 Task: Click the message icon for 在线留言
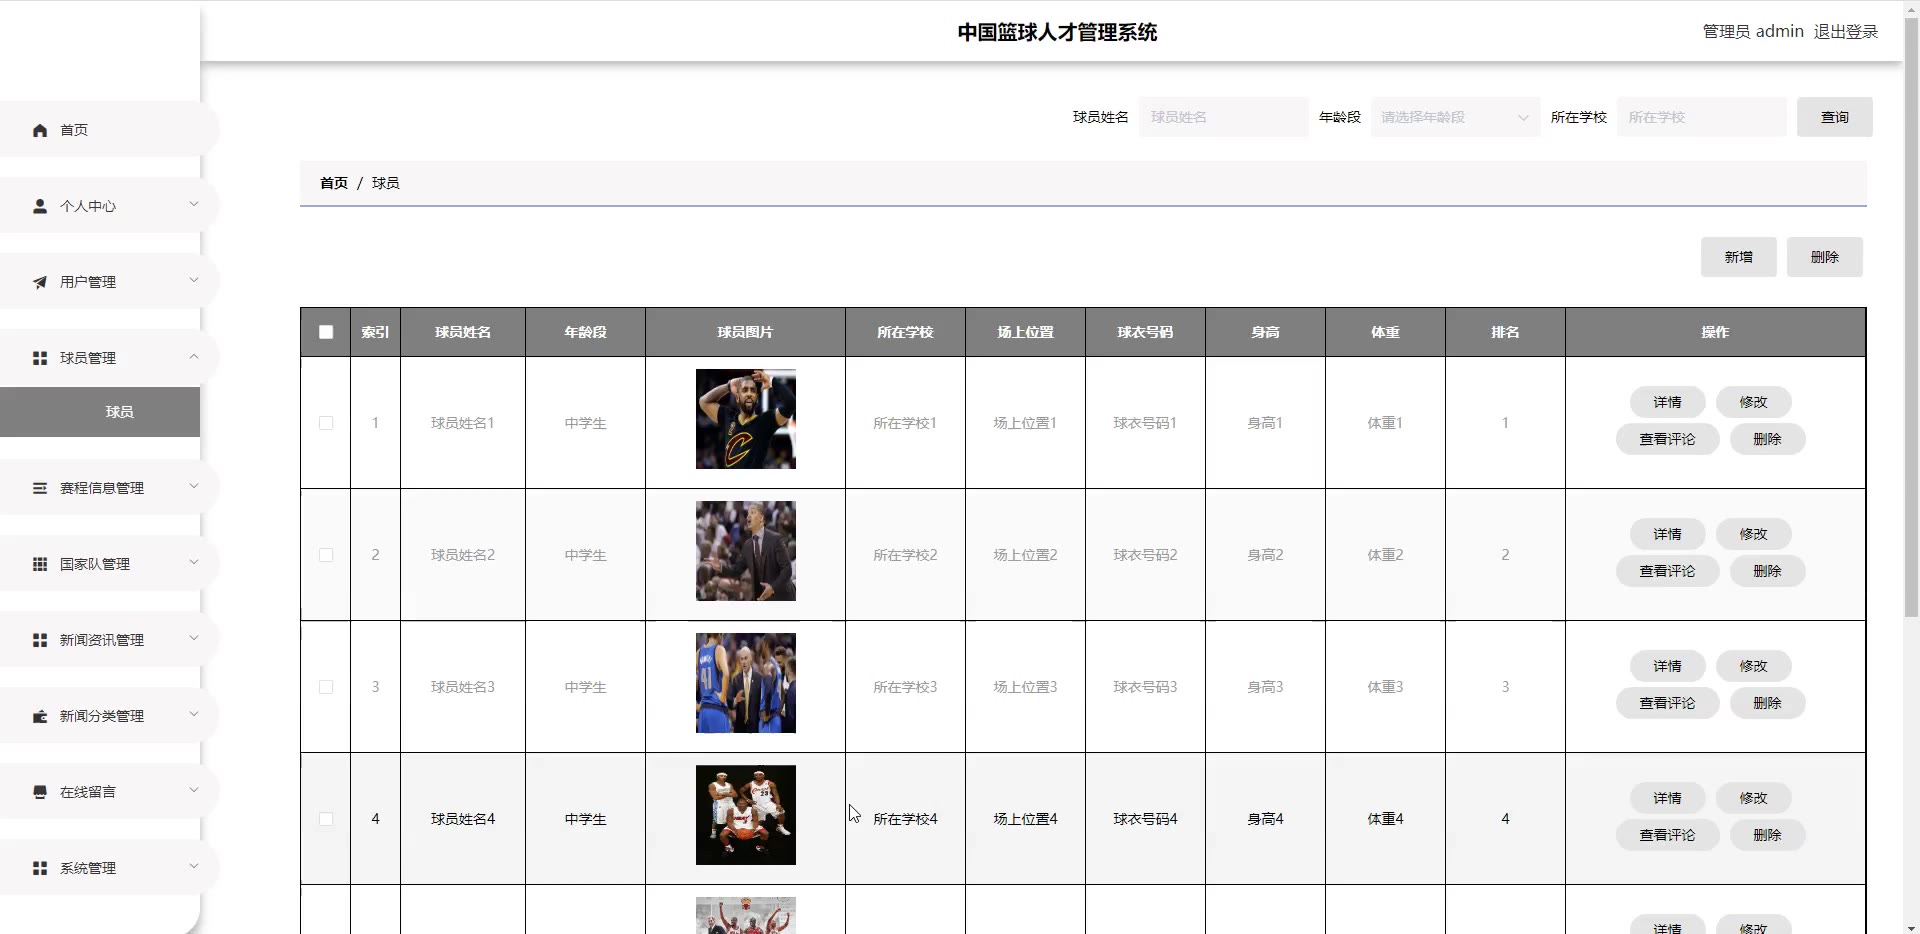[x=40, y=792]
